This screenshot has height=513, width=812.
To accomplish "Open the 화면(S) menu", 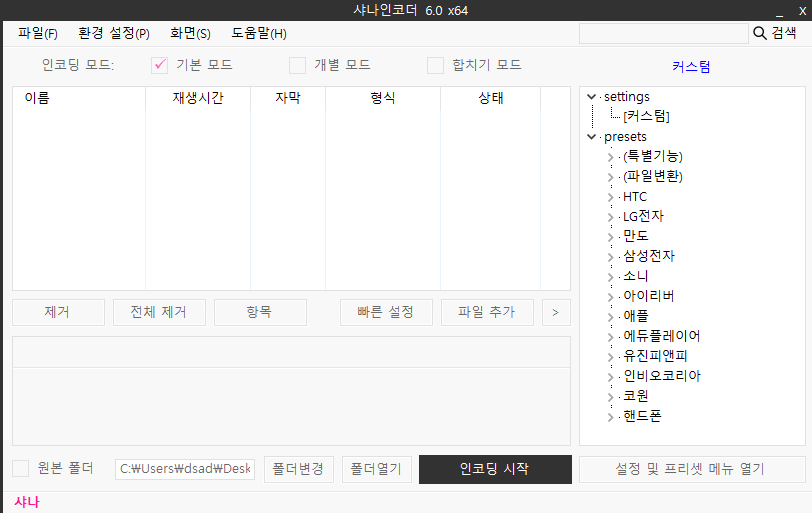I will [x=190, y=33].
